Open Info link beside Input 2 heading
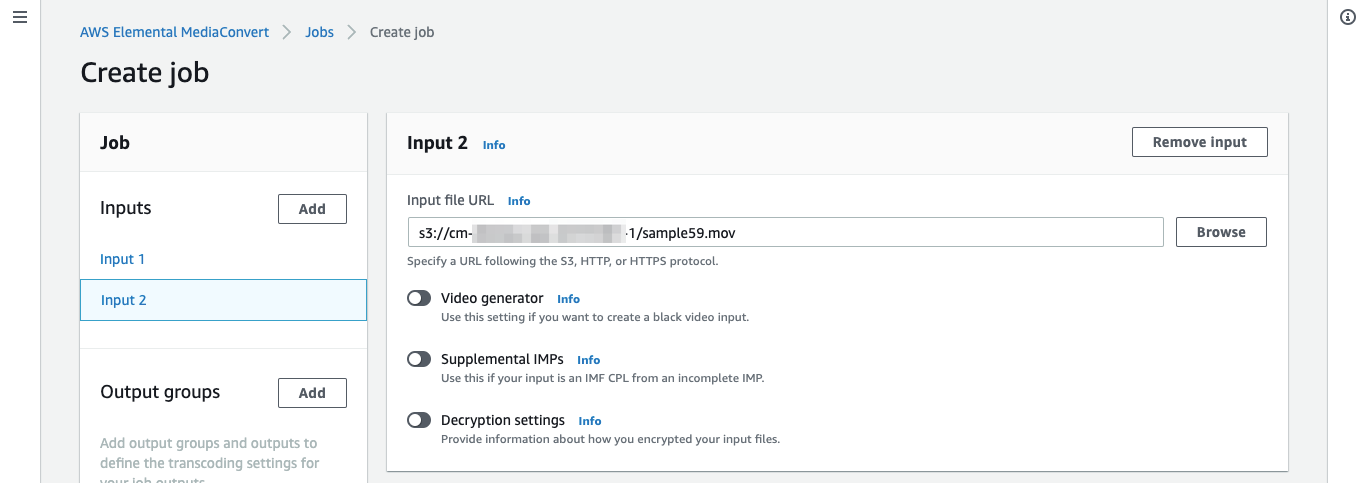This screenshot has width=1368, height=483. point(494,145)
